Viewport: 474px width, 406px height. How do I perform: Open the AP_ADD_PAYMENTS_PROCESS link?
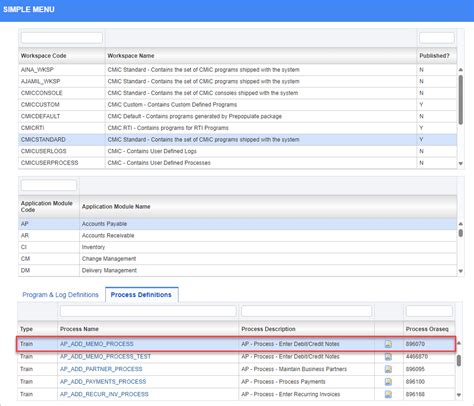point(103,382)
